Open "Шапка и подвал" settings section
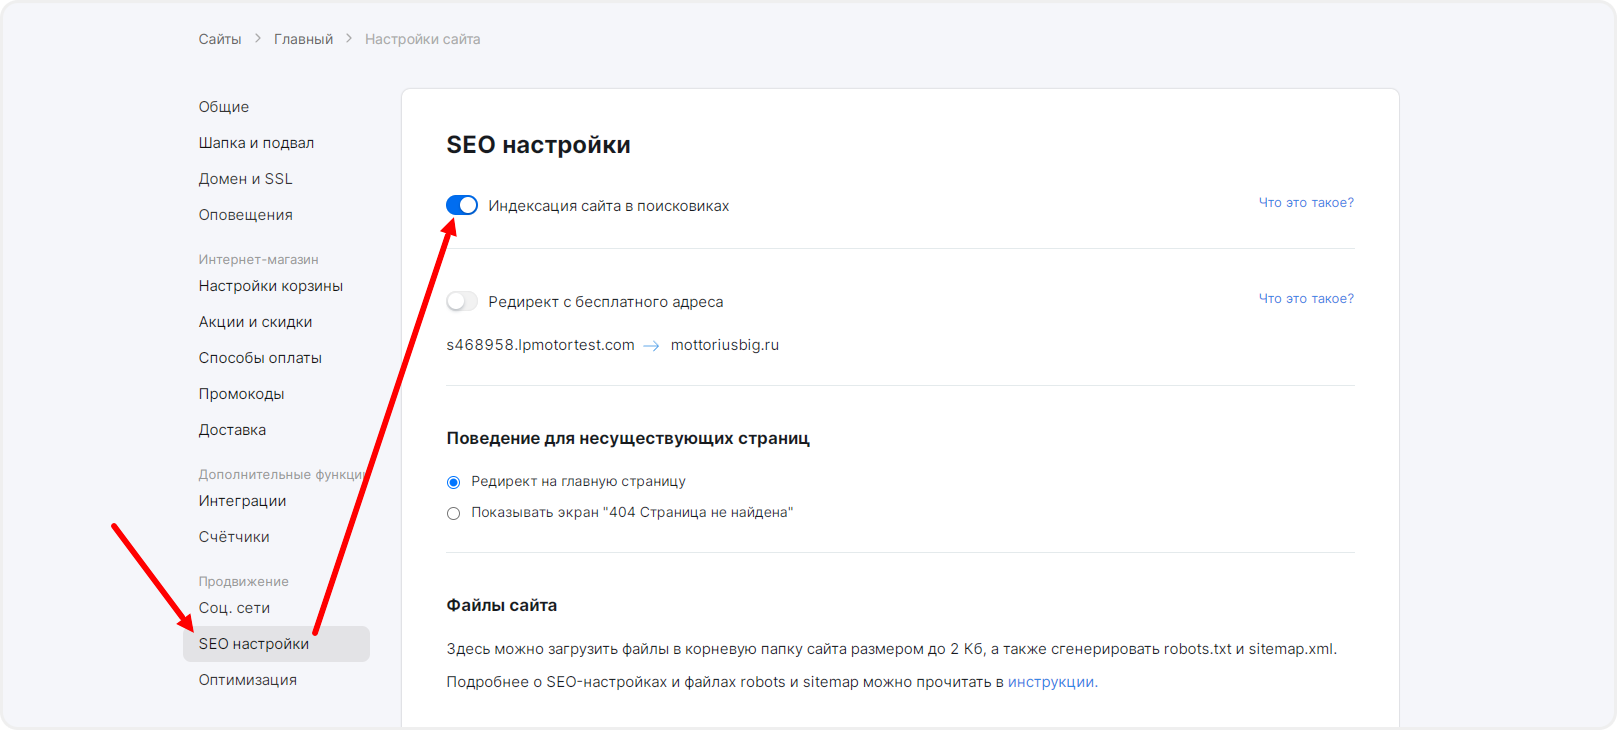Image resolution: width=1617 pixels, height=730 pixels. 256,143
